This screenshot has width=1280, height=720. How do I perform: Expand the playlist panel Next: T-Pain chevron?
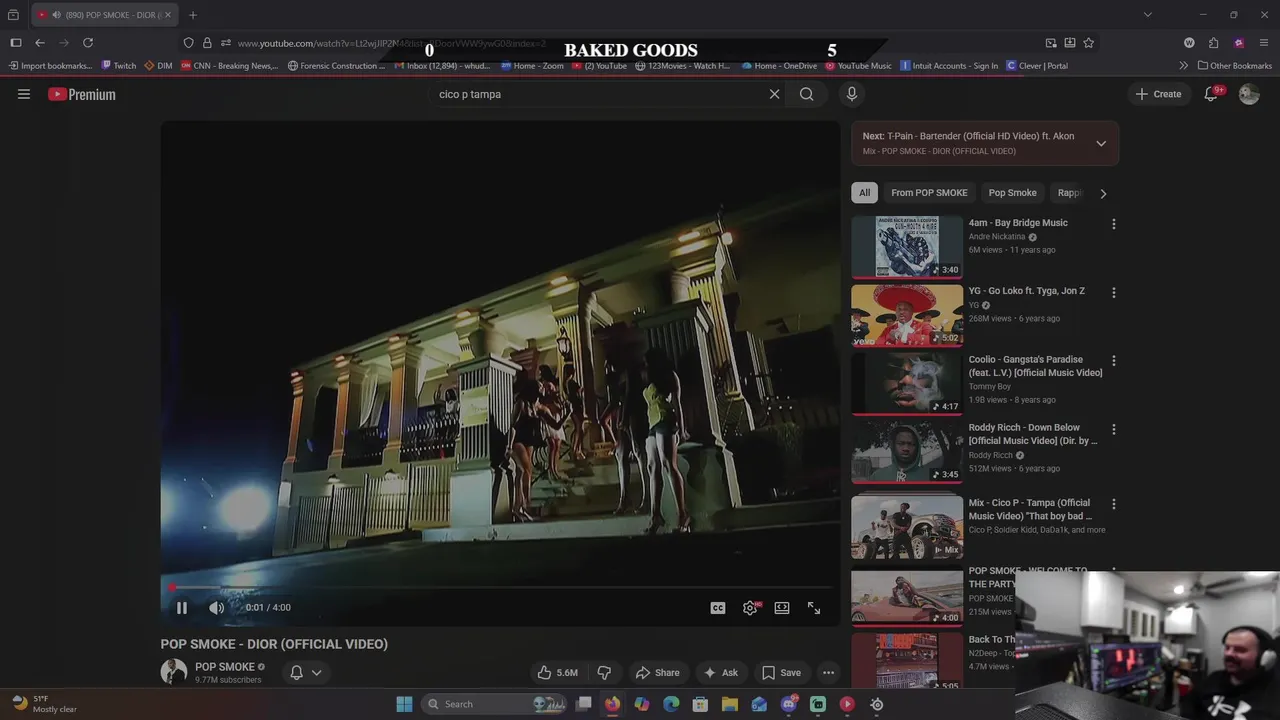tap(1101, 143)
